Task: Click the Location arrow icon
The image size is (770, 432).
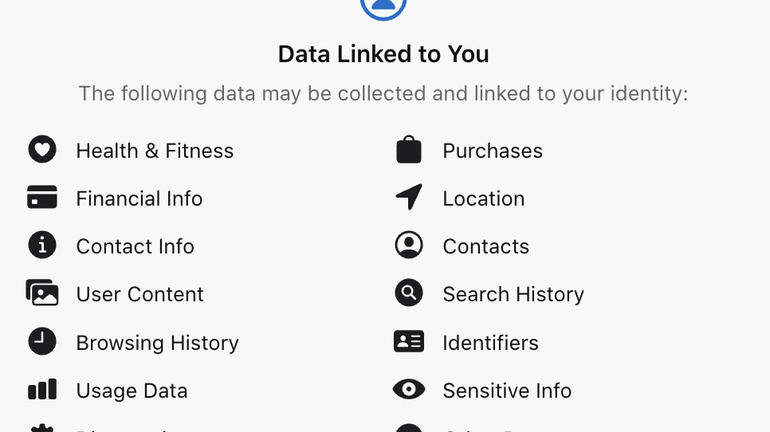Action: 408,198
